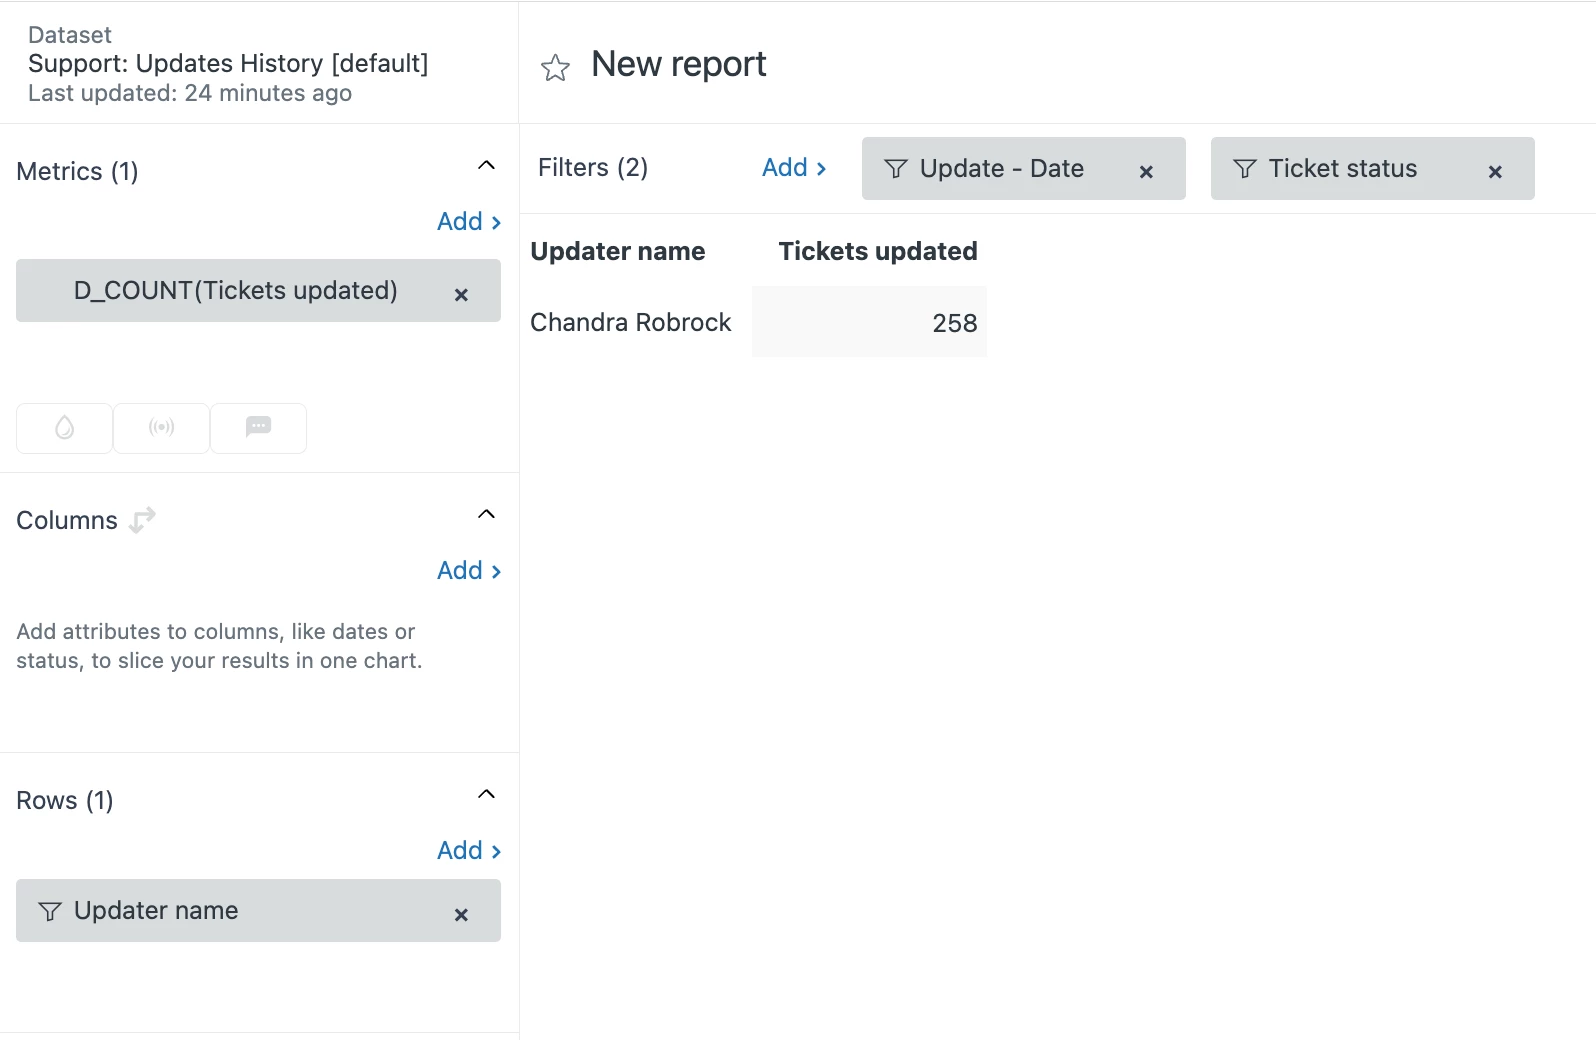This screenshot has width=1596, height=1040.
Task: Add a row attribute
Action: click(x=468, y=851)
